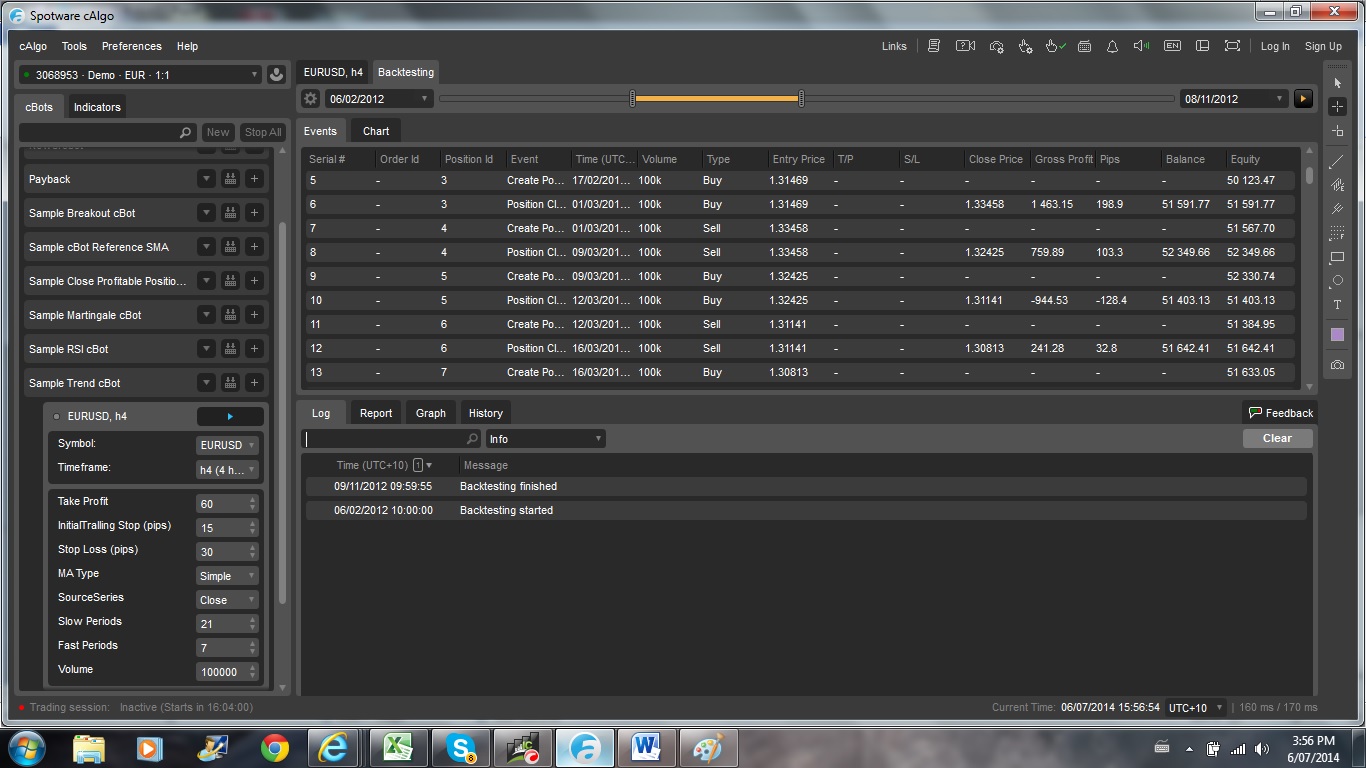Open the UTC+10 timezone dropdown in status bar

(1195, 708)
